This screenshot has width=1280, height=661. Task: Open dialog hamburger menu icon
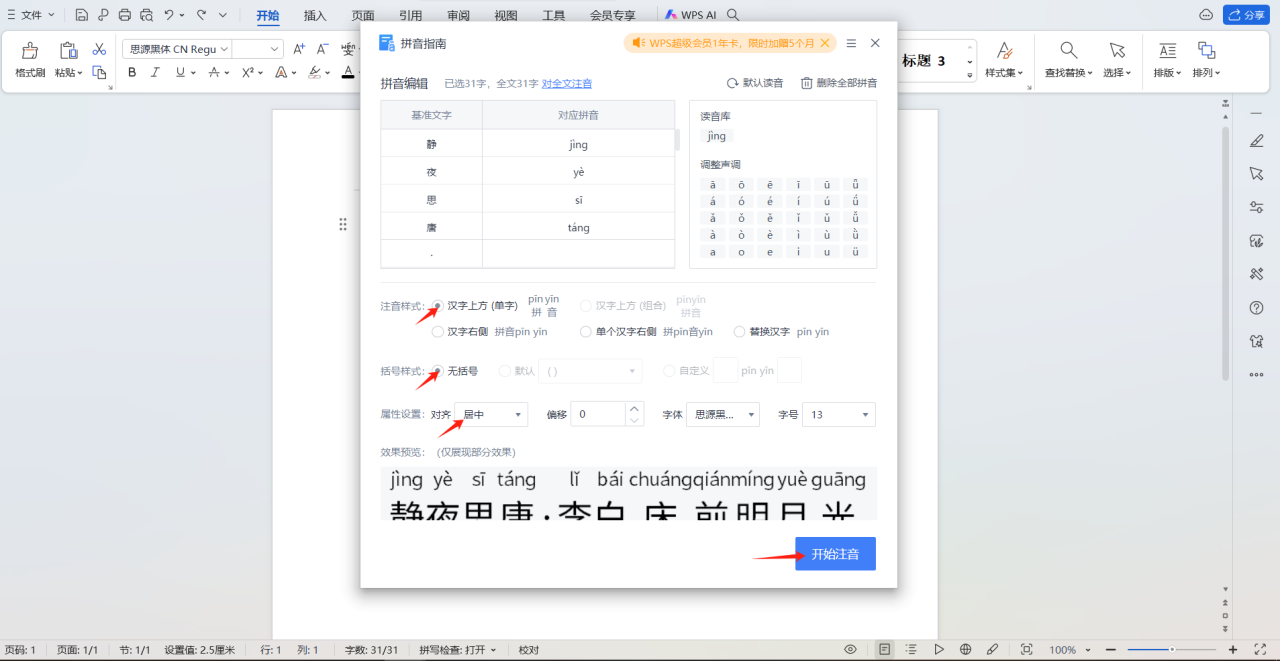[x=851, y=43]
